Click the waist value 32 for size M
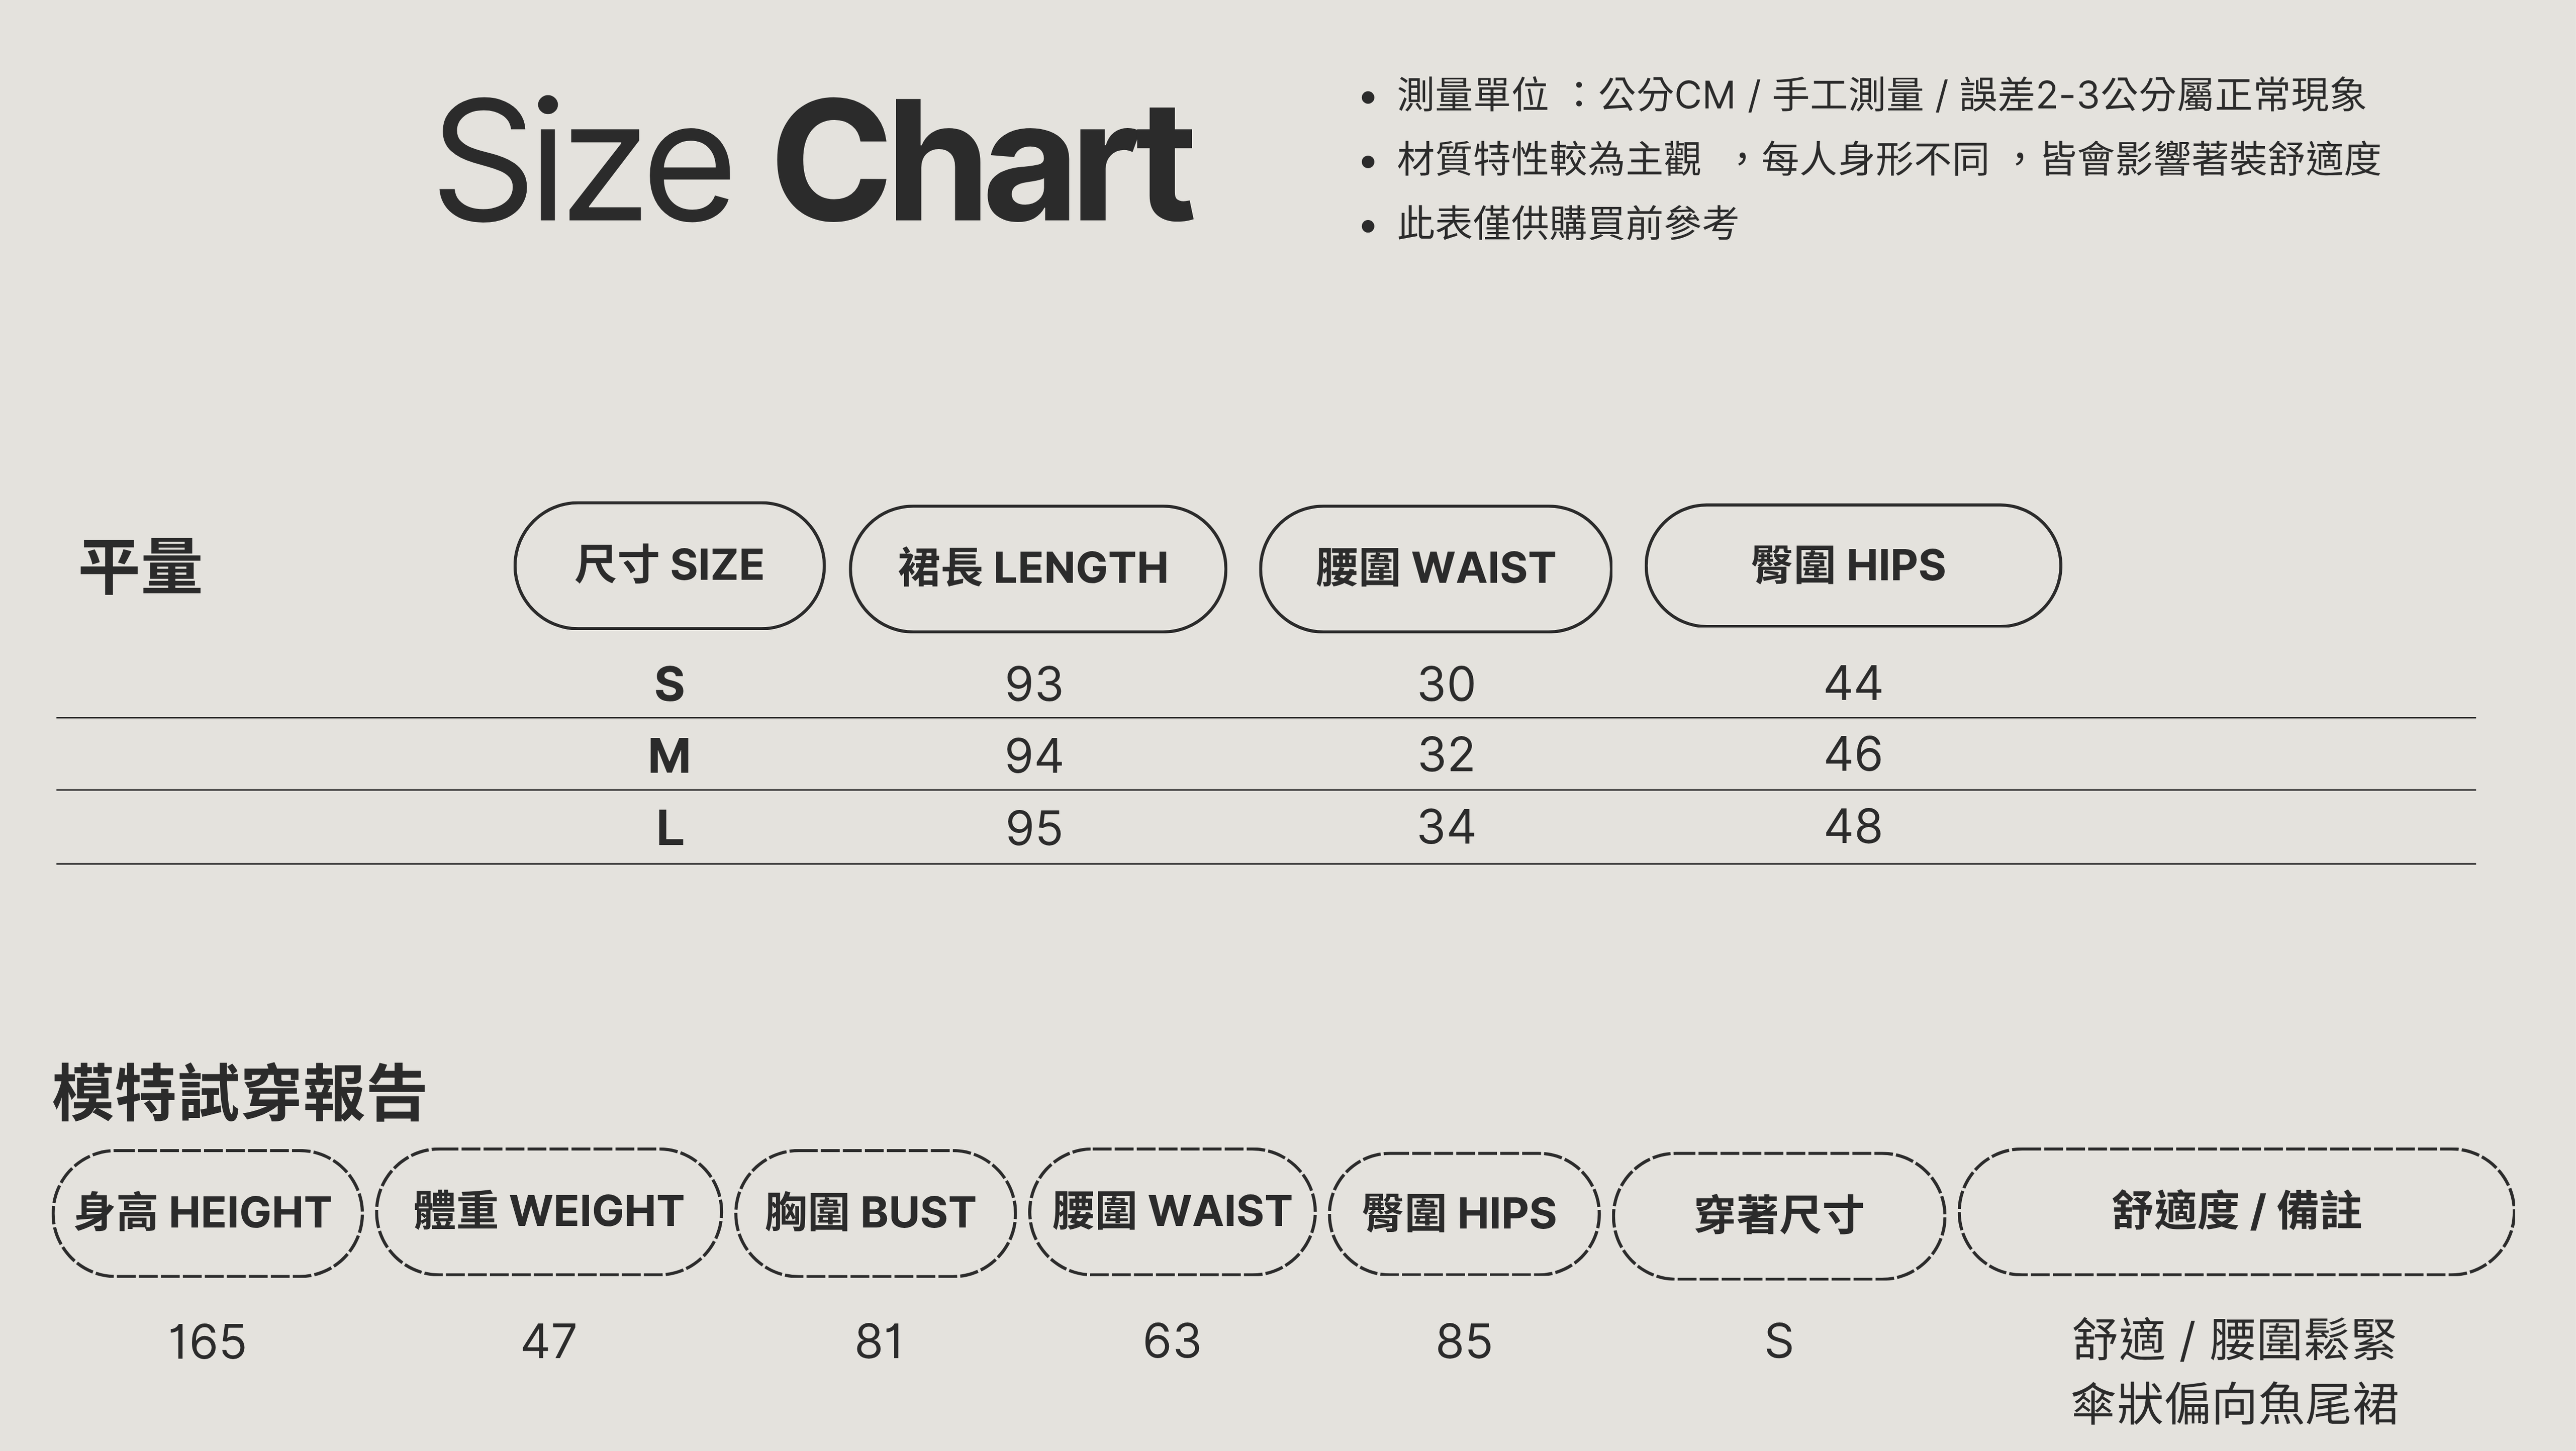 tap(1446, 755)
